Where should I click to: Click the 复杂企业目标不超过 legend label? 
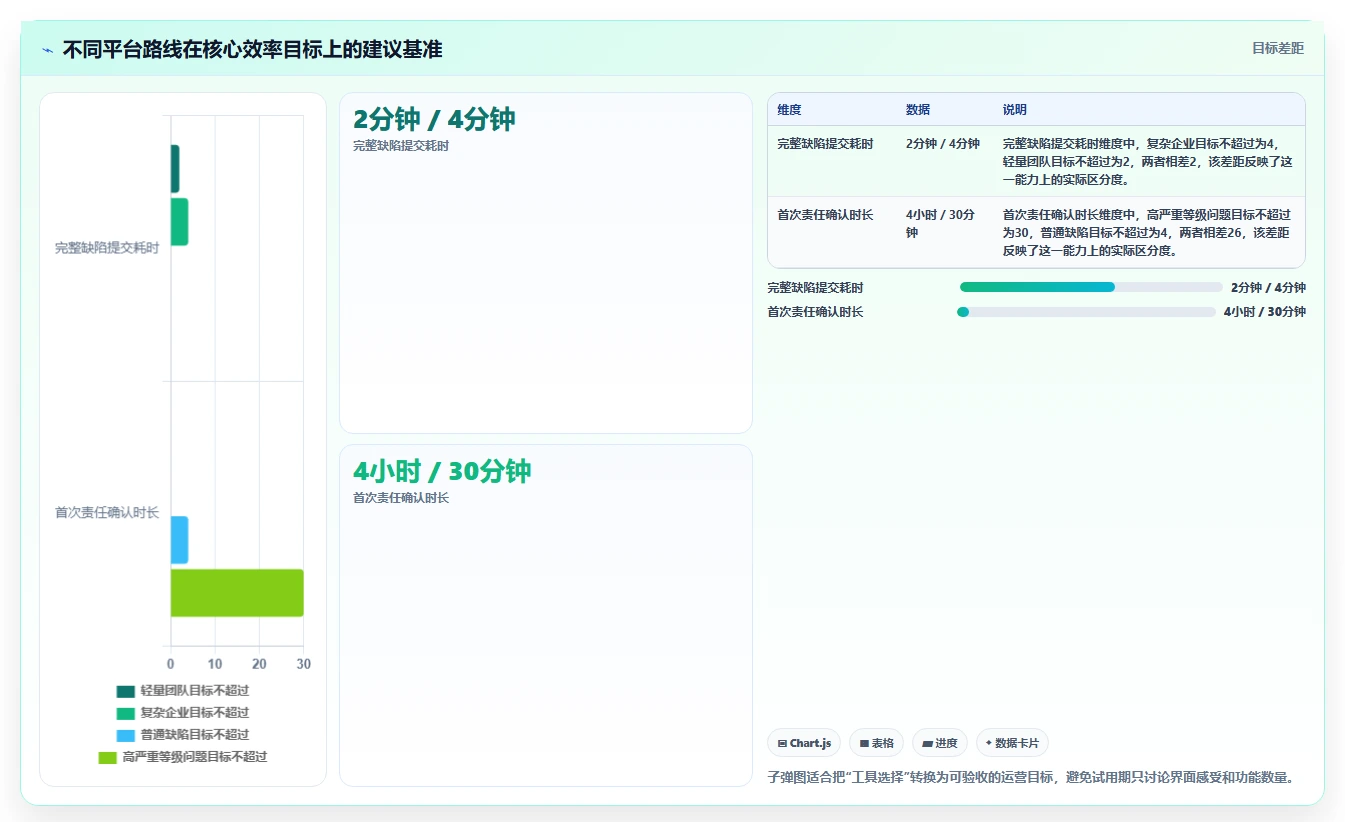pos(195,713)
